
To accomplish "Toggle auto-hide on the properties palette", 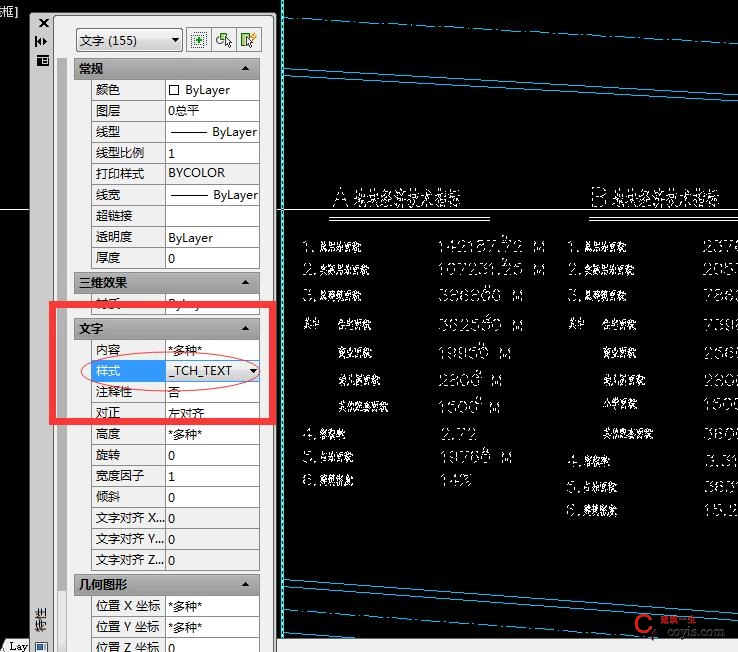I will tap(41, 41).
